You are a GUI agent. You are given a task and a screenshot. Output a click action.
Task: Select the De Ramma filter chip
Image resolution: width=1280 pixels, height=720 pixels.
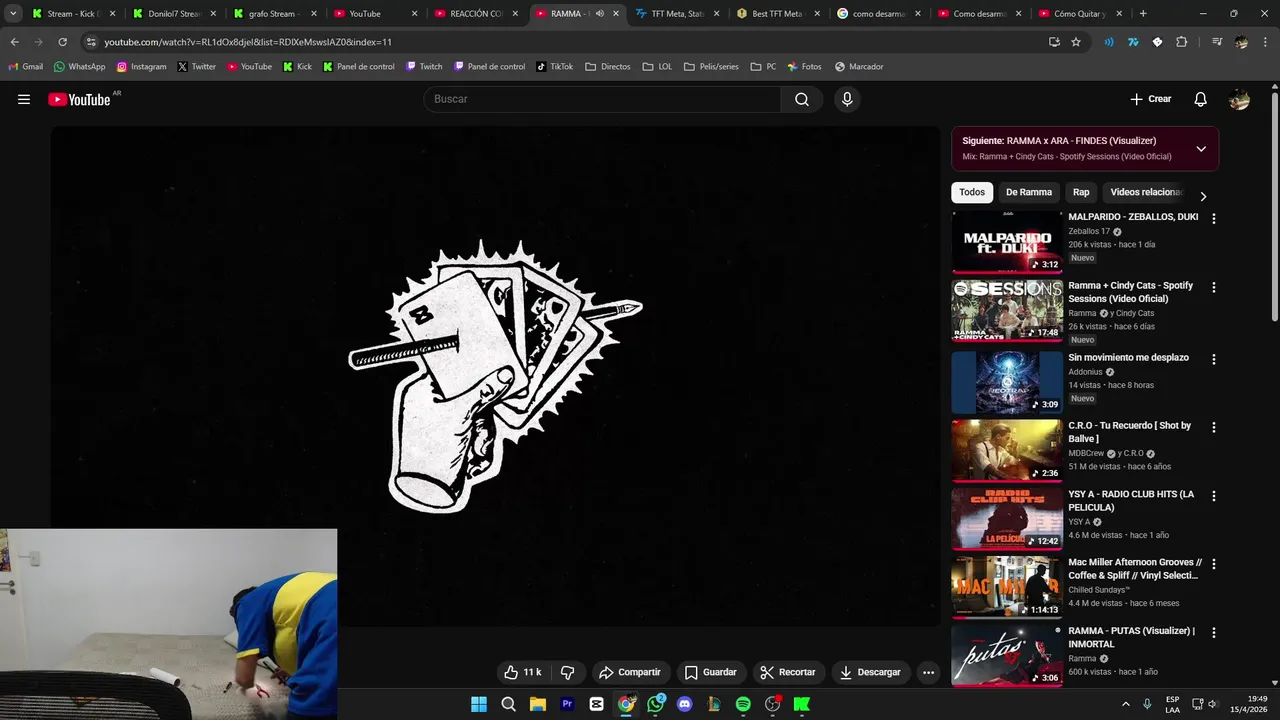point(1029,192)
